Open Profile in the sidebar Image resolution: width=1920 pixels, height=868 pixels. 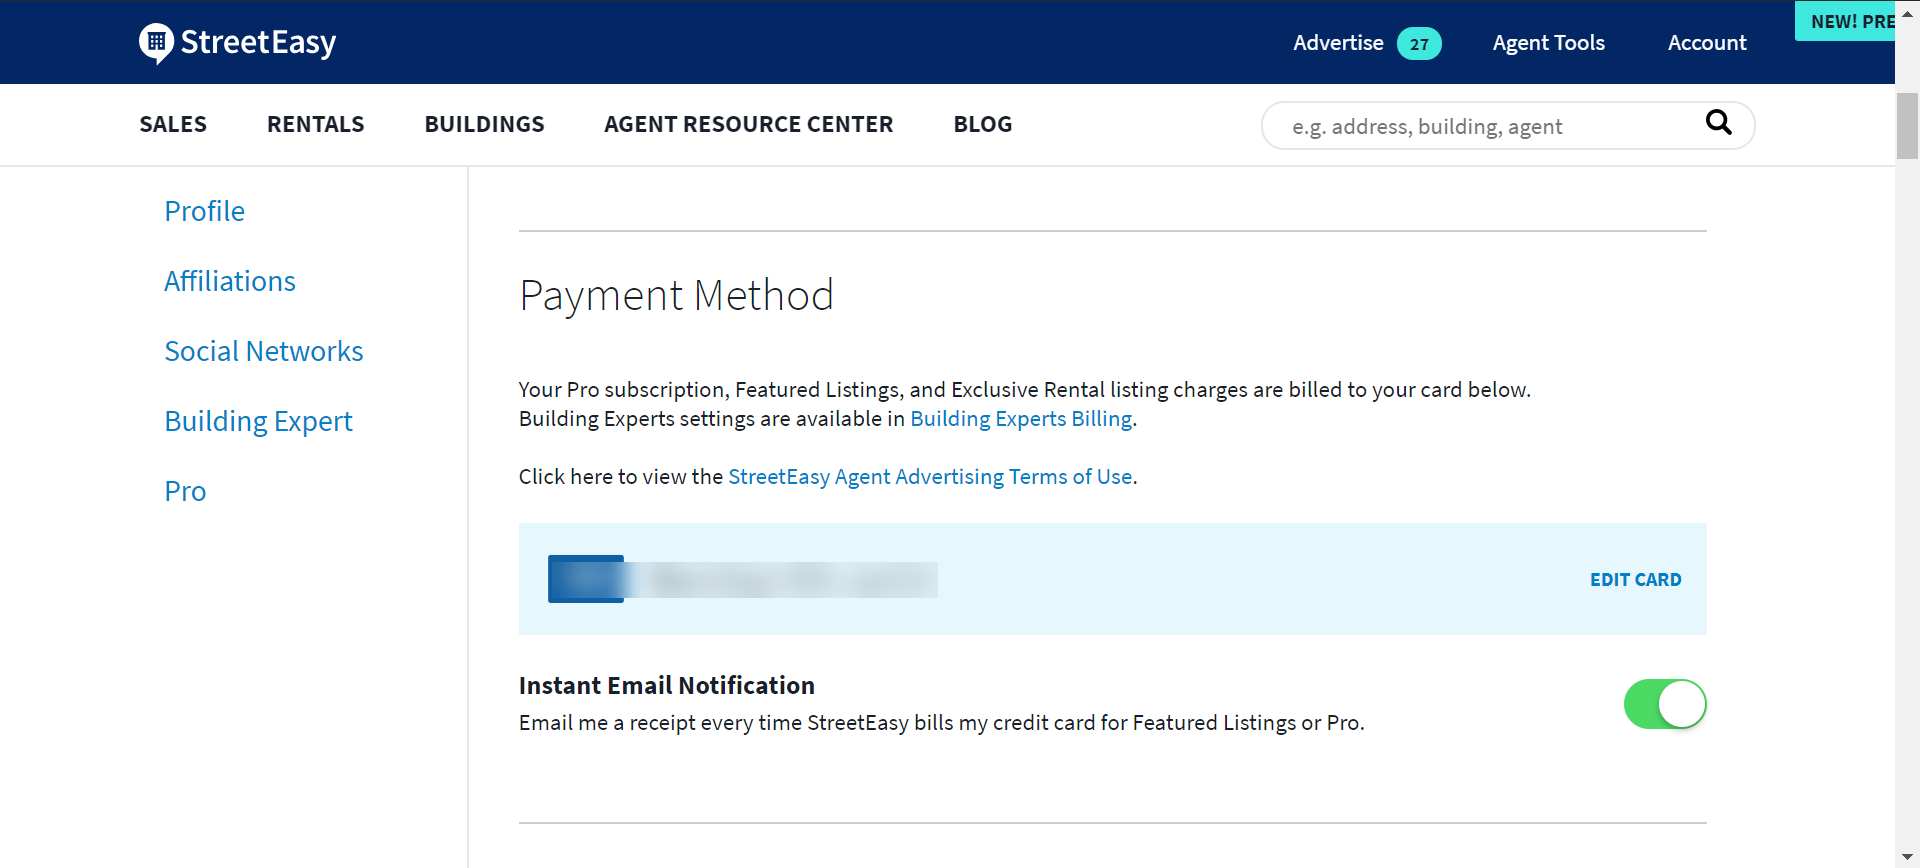(x=205, y=211)
